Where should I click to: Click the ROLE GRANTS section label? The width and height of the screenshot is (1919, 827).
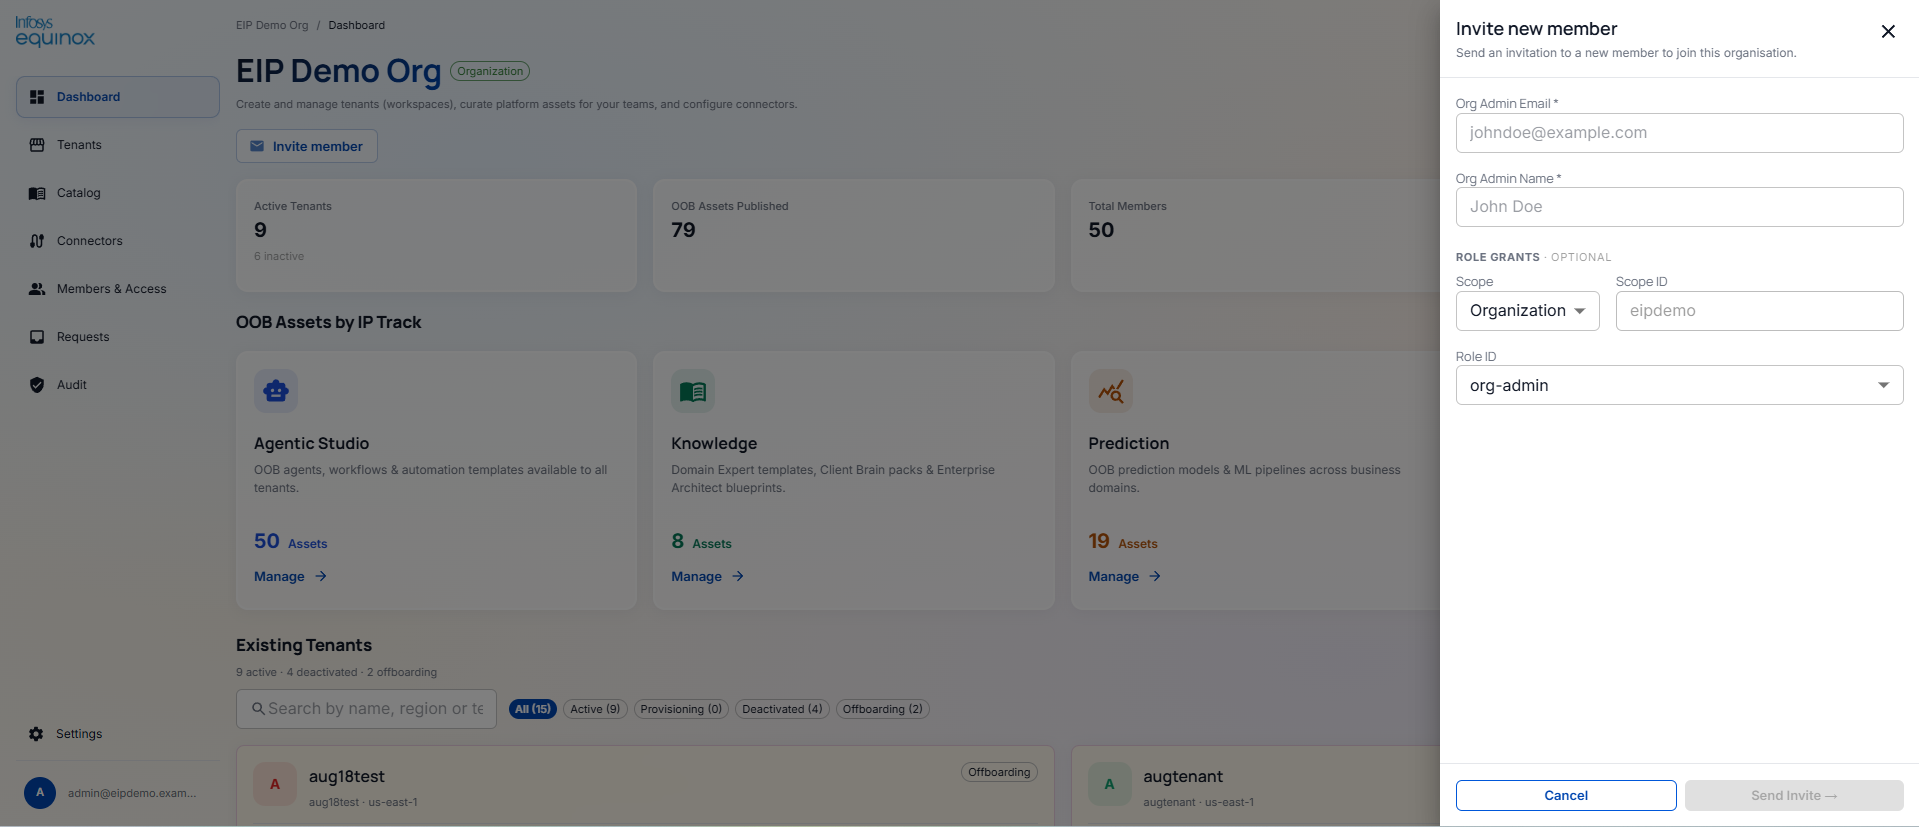click(1498, 257)
